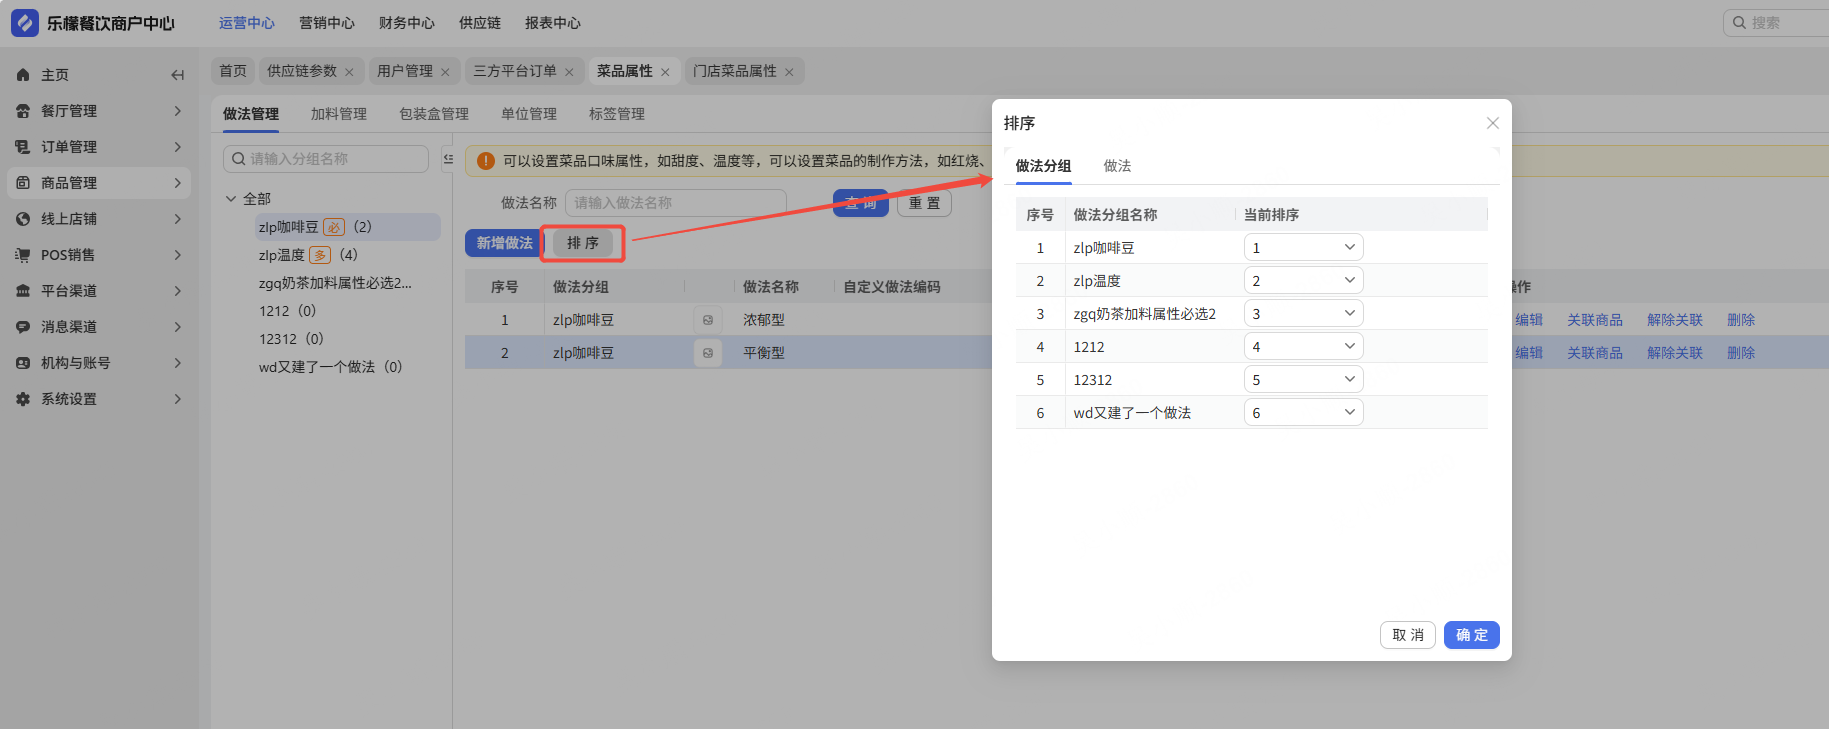The image size is (1829, 729).
Task: Click the 消息渠道 chat icon
Action: point(23,327)
